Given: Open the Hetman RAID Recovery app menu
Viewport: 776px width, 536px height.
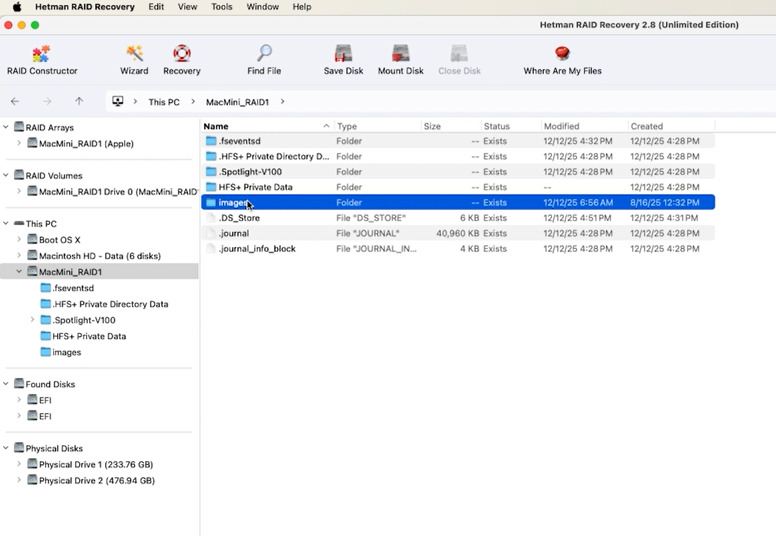Looking at the screenshot, I should point(85,7).
